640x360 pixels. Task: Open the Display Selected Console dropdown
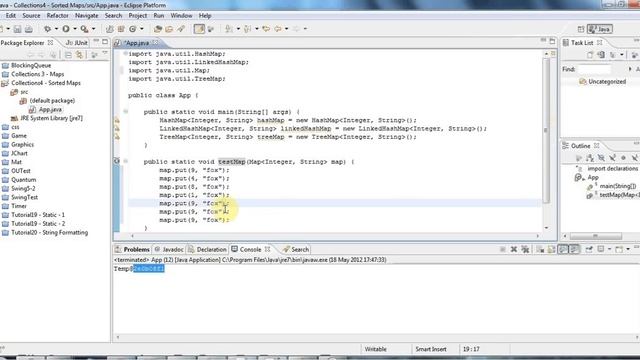point(609,249)
